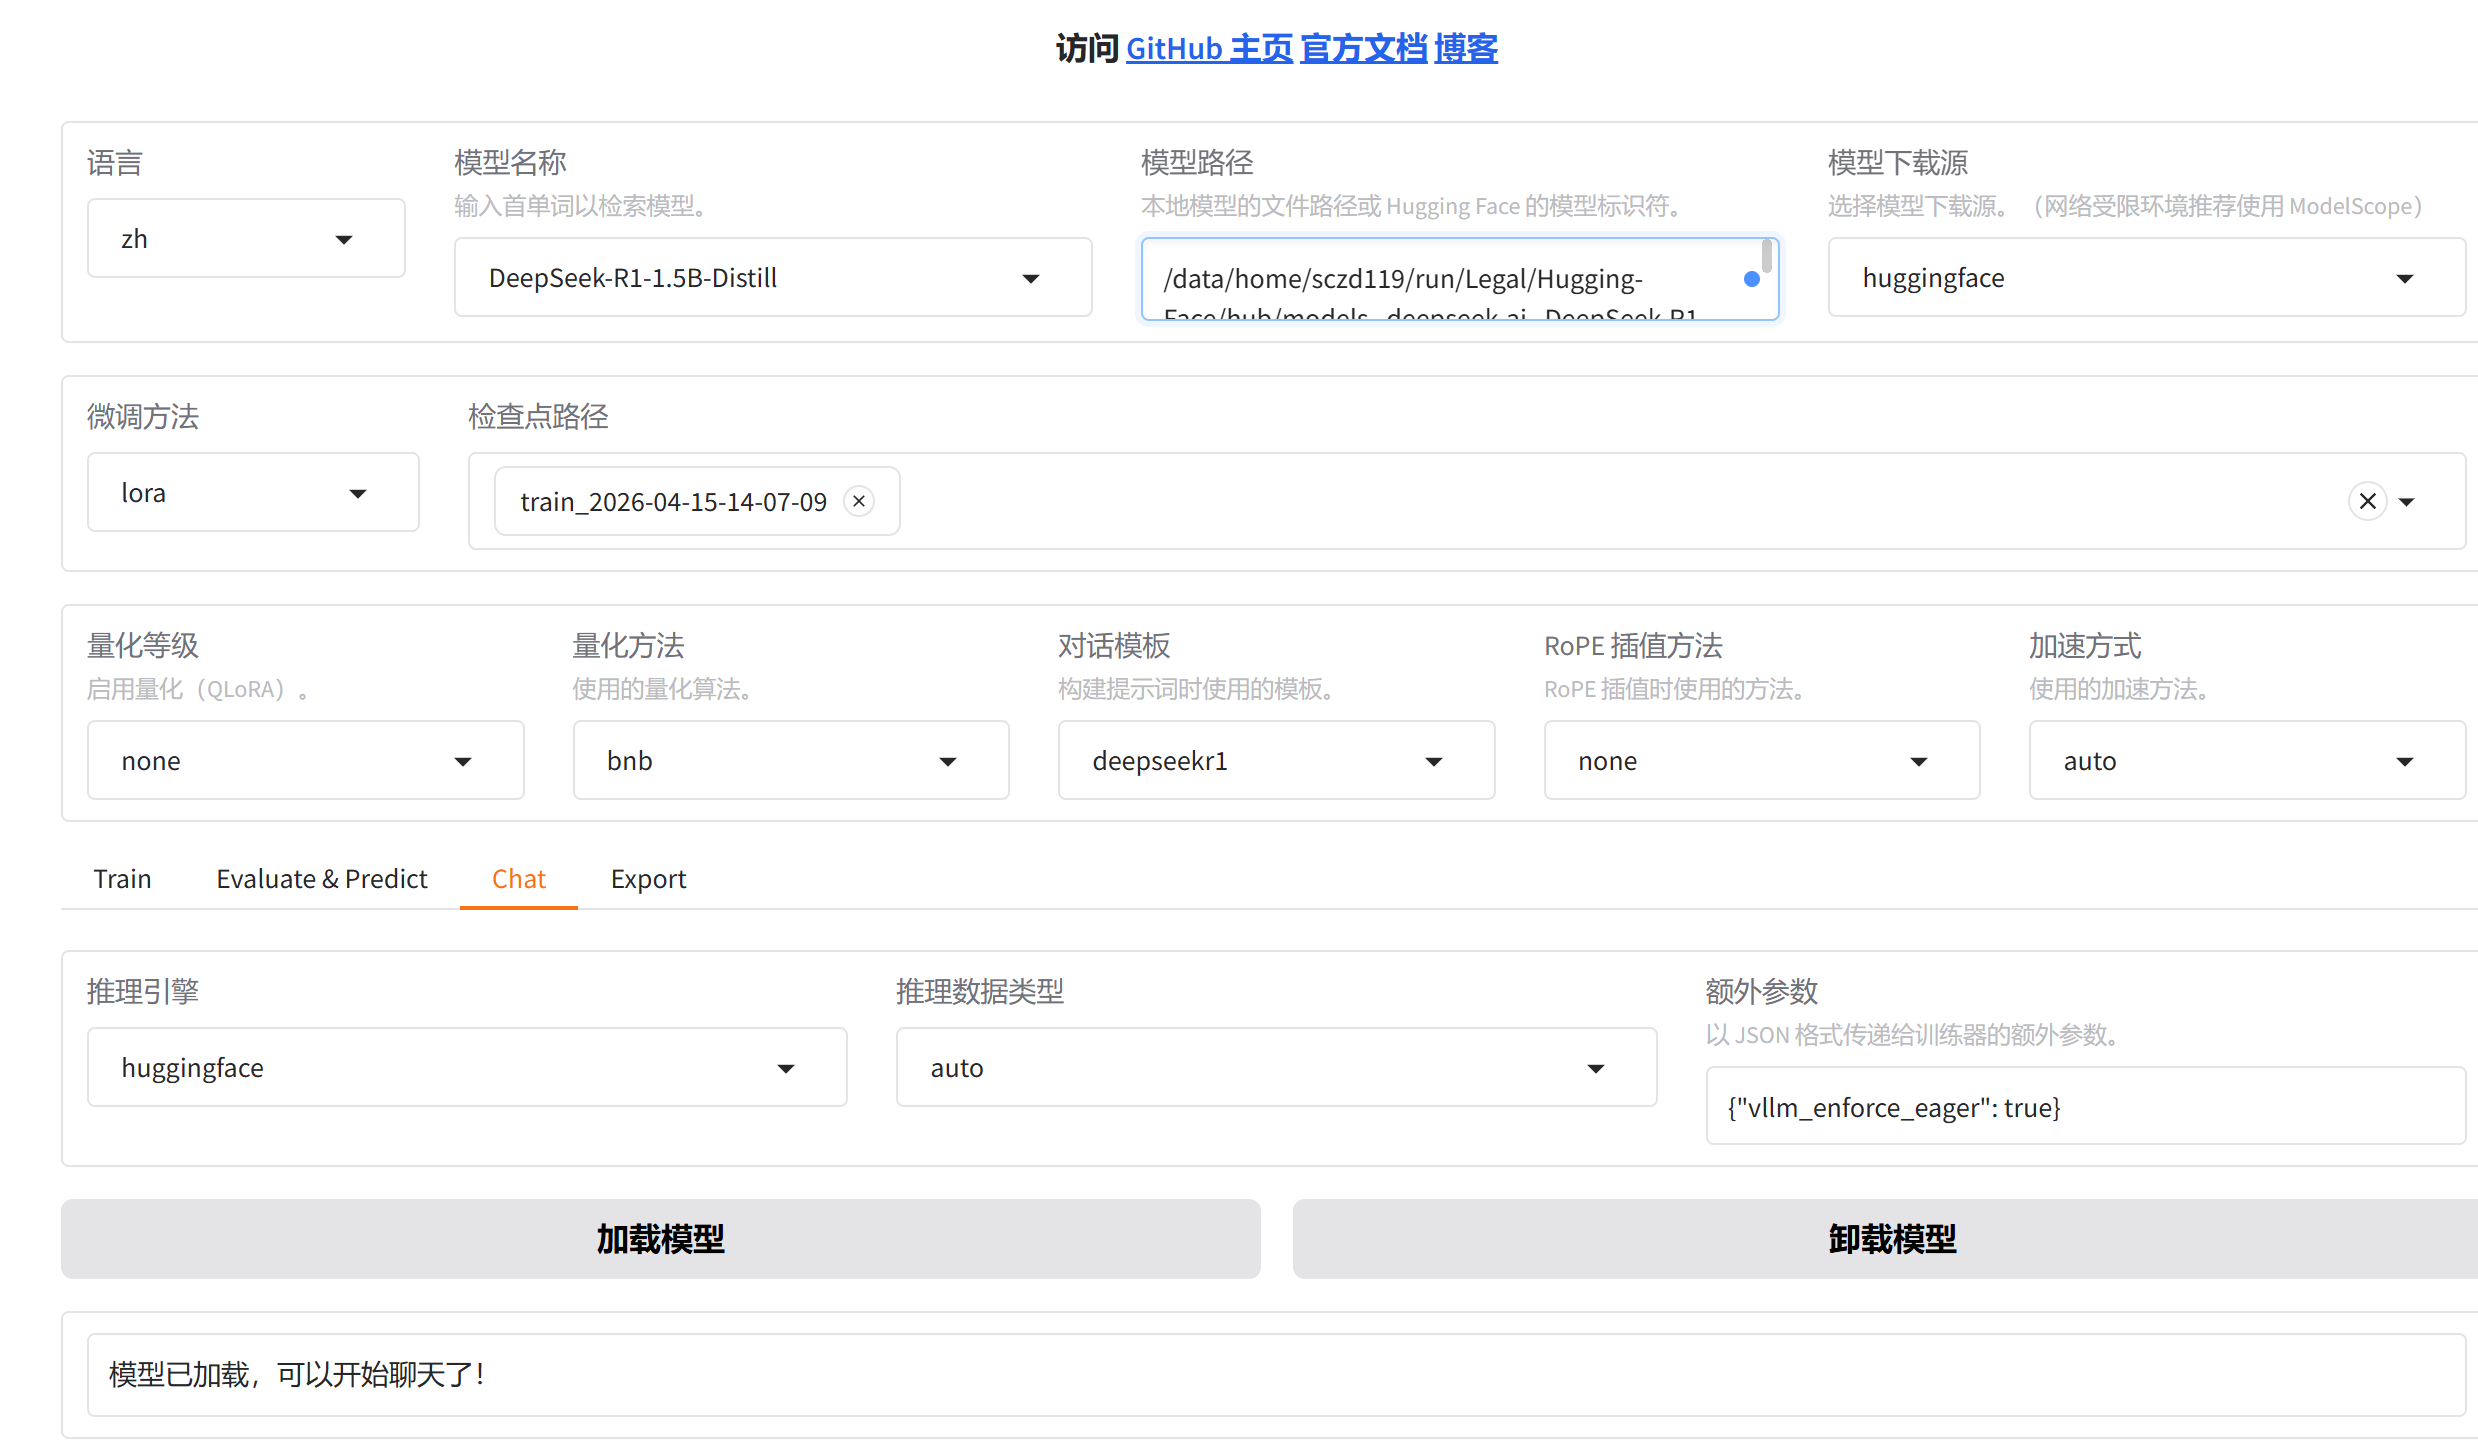Click the extra arguments JSON input field
The height and width of the screenshot is (1444, 2478).
click(2085, 1107)
